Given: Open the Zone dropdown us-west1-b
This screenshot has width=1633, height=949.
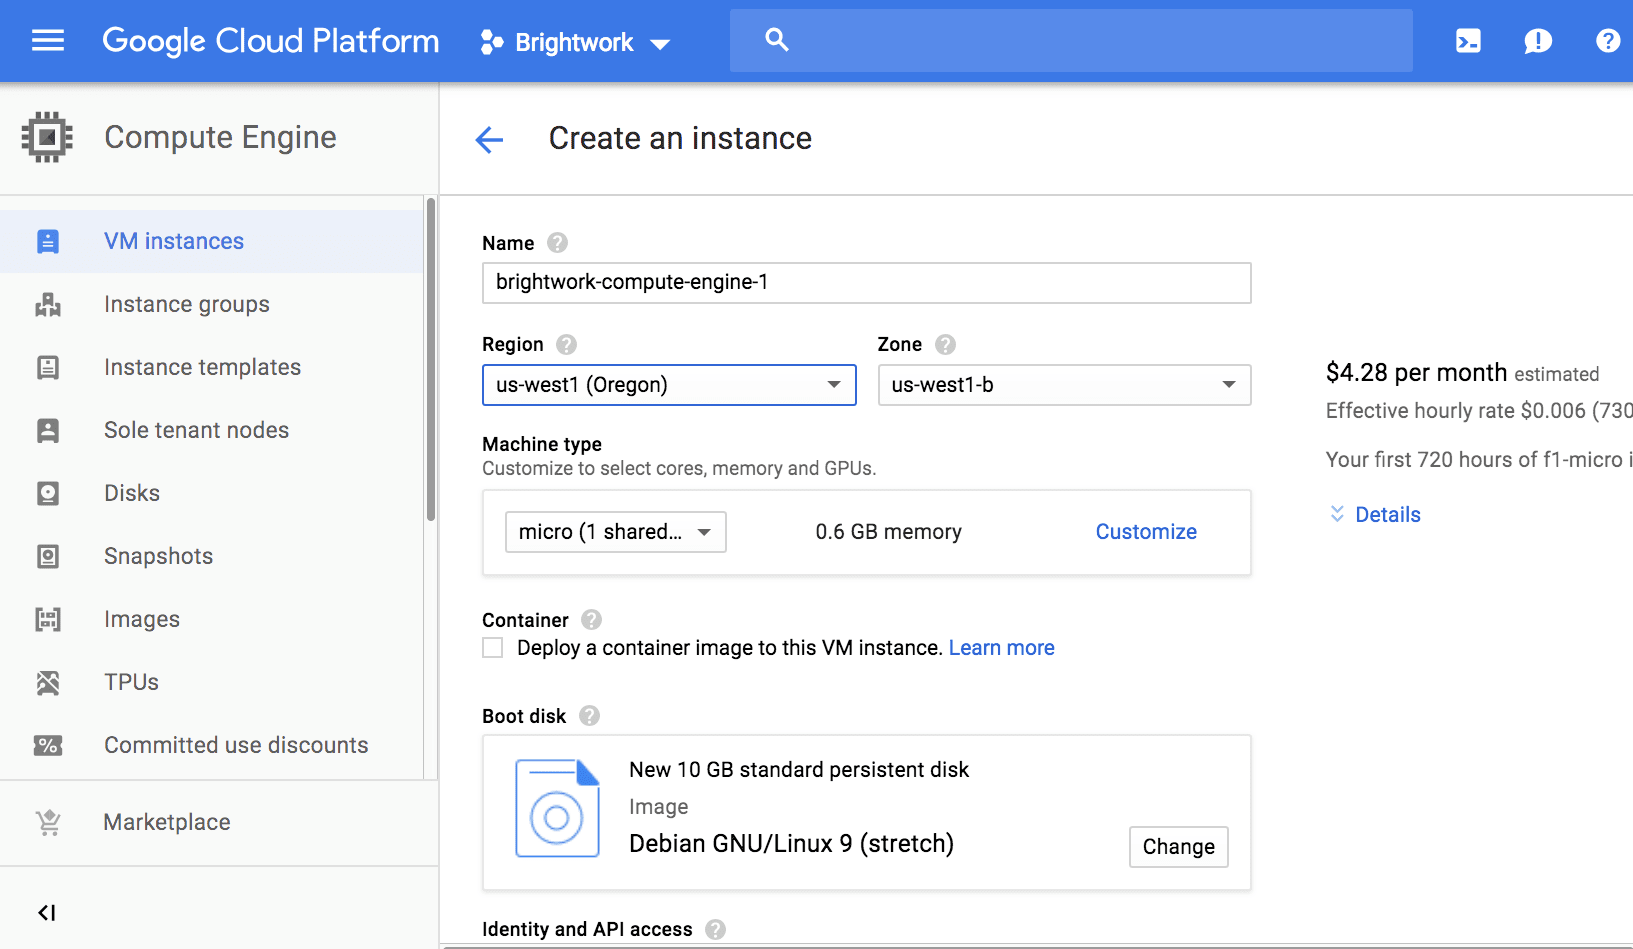Looking at the screenshot, I should point(1064,385).
